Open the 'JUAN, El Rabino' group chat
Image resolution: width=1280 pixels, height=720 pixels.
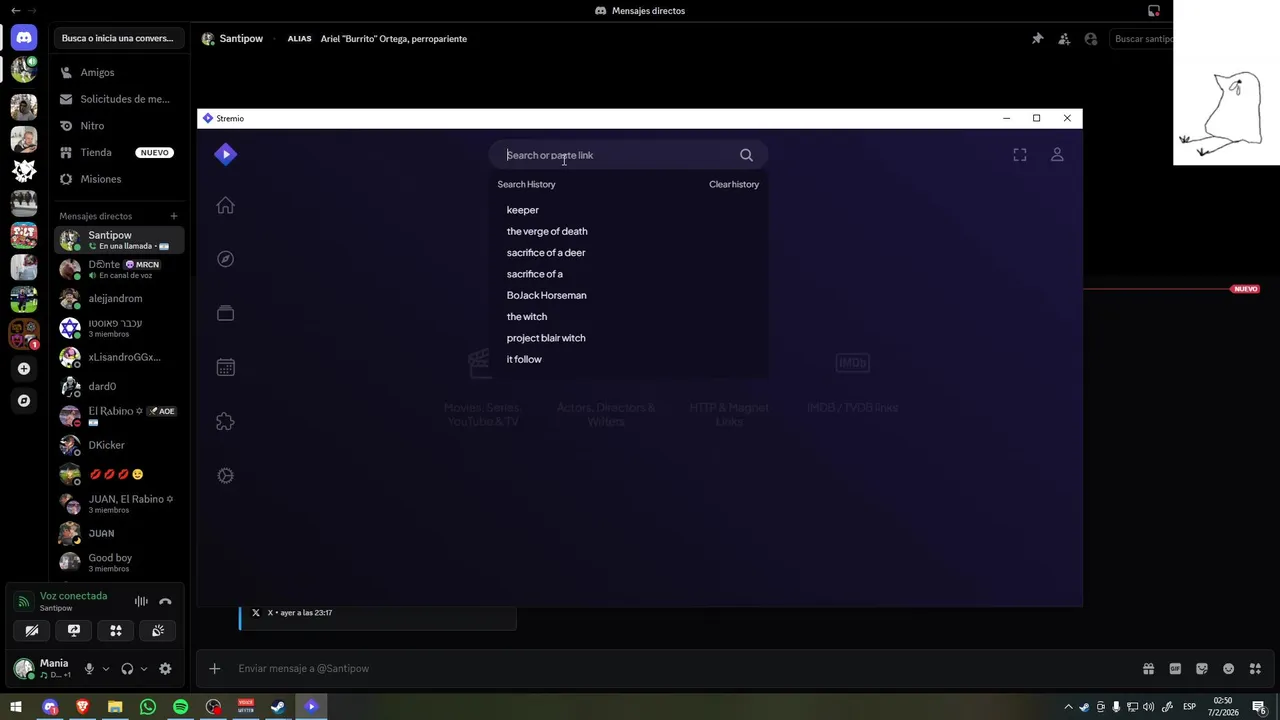click(119, 504)
